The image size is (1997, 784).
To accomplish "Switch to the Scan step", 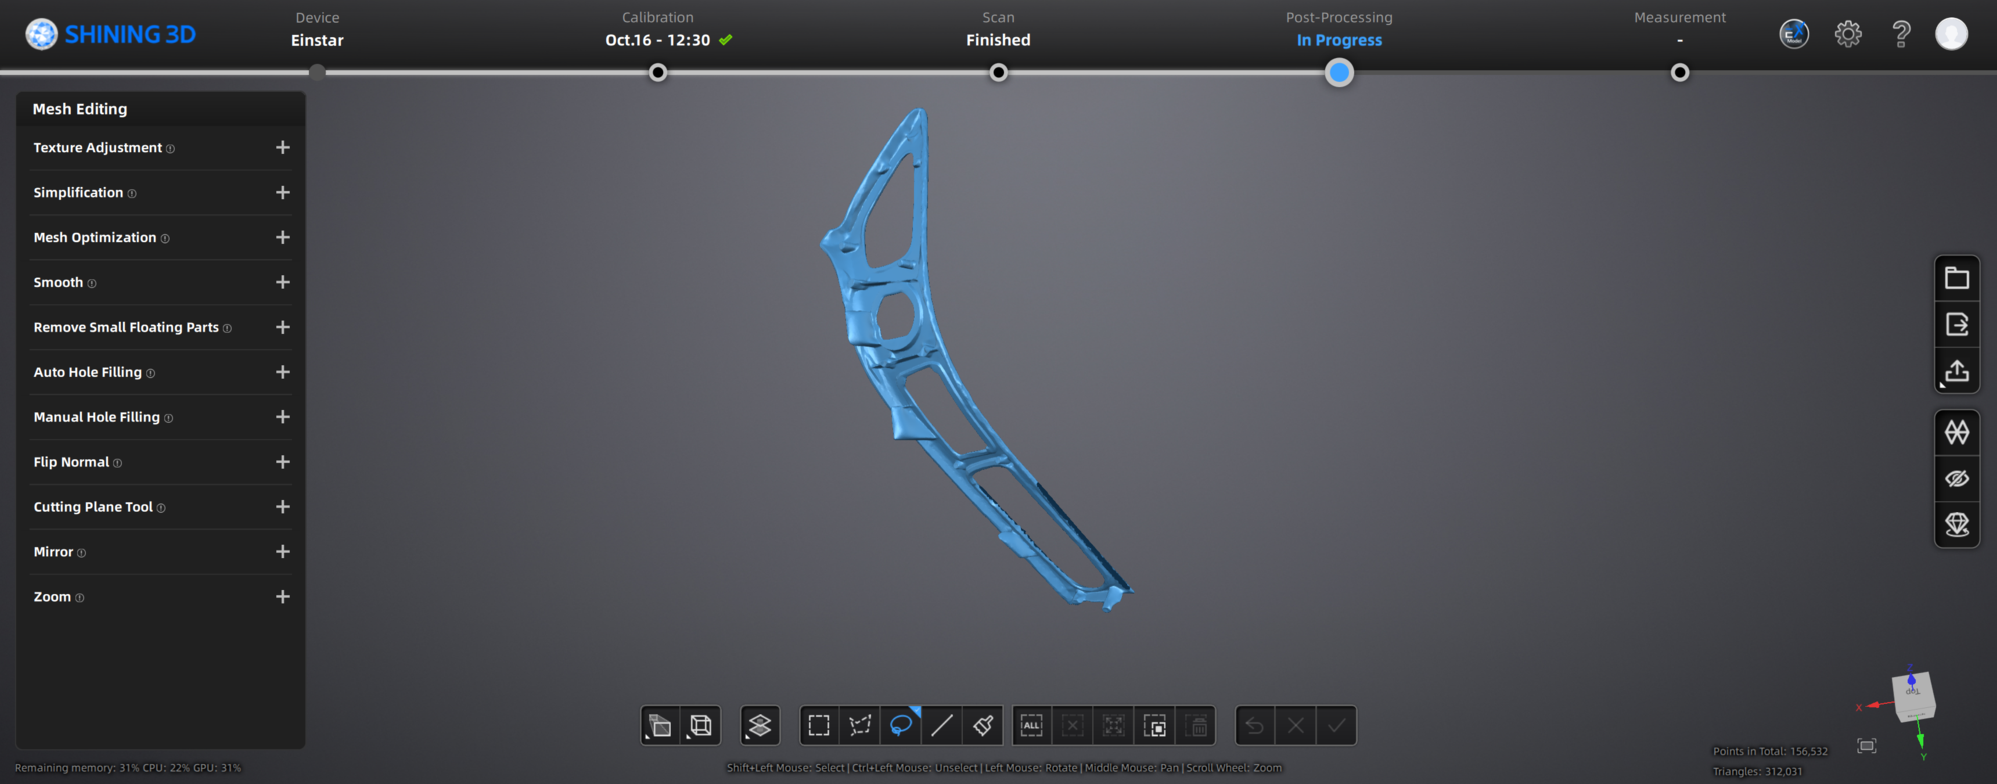I will 998,72.
